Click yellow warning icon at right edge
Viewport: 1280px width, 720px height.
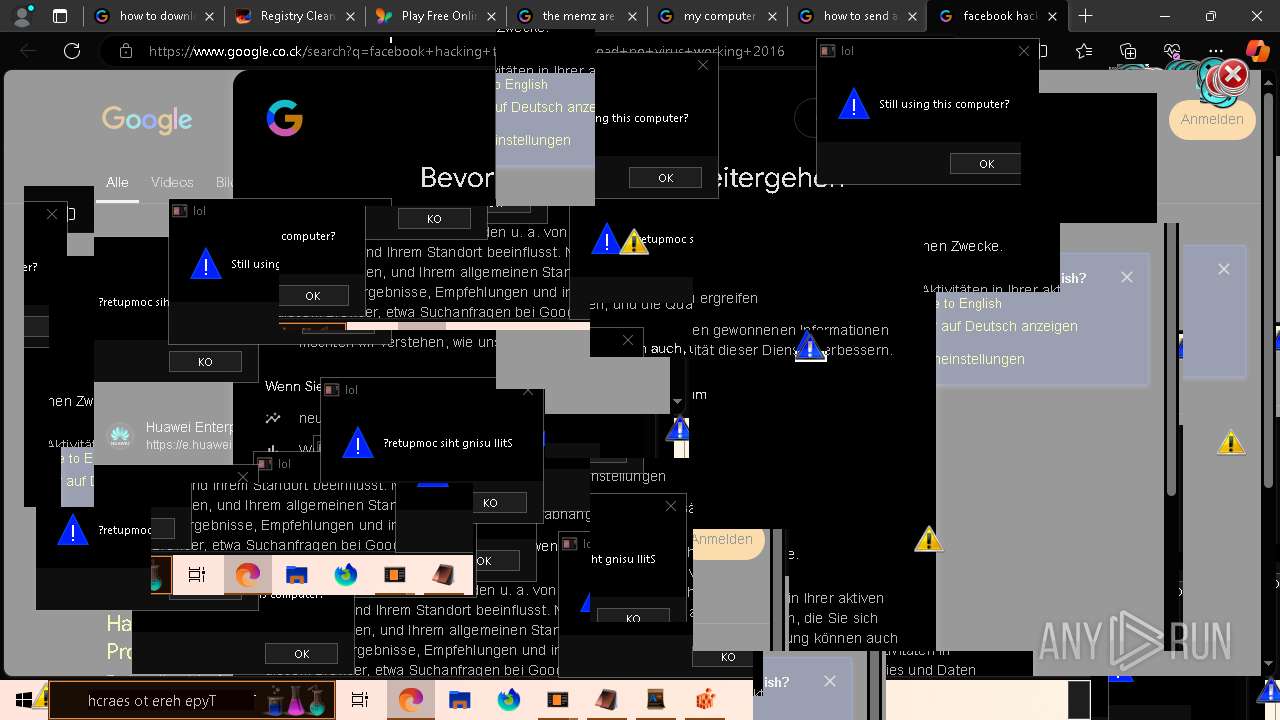click(x=1231, y=442)
